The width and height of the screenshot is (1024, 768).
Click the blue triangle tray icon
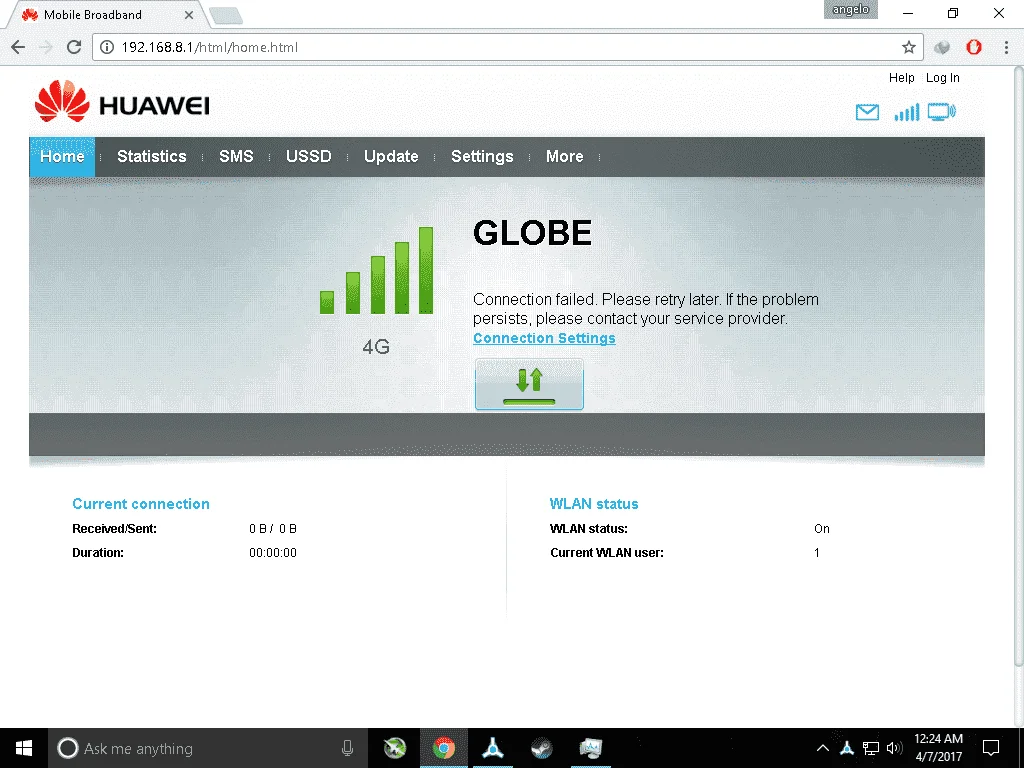click(x=847, y=748)
